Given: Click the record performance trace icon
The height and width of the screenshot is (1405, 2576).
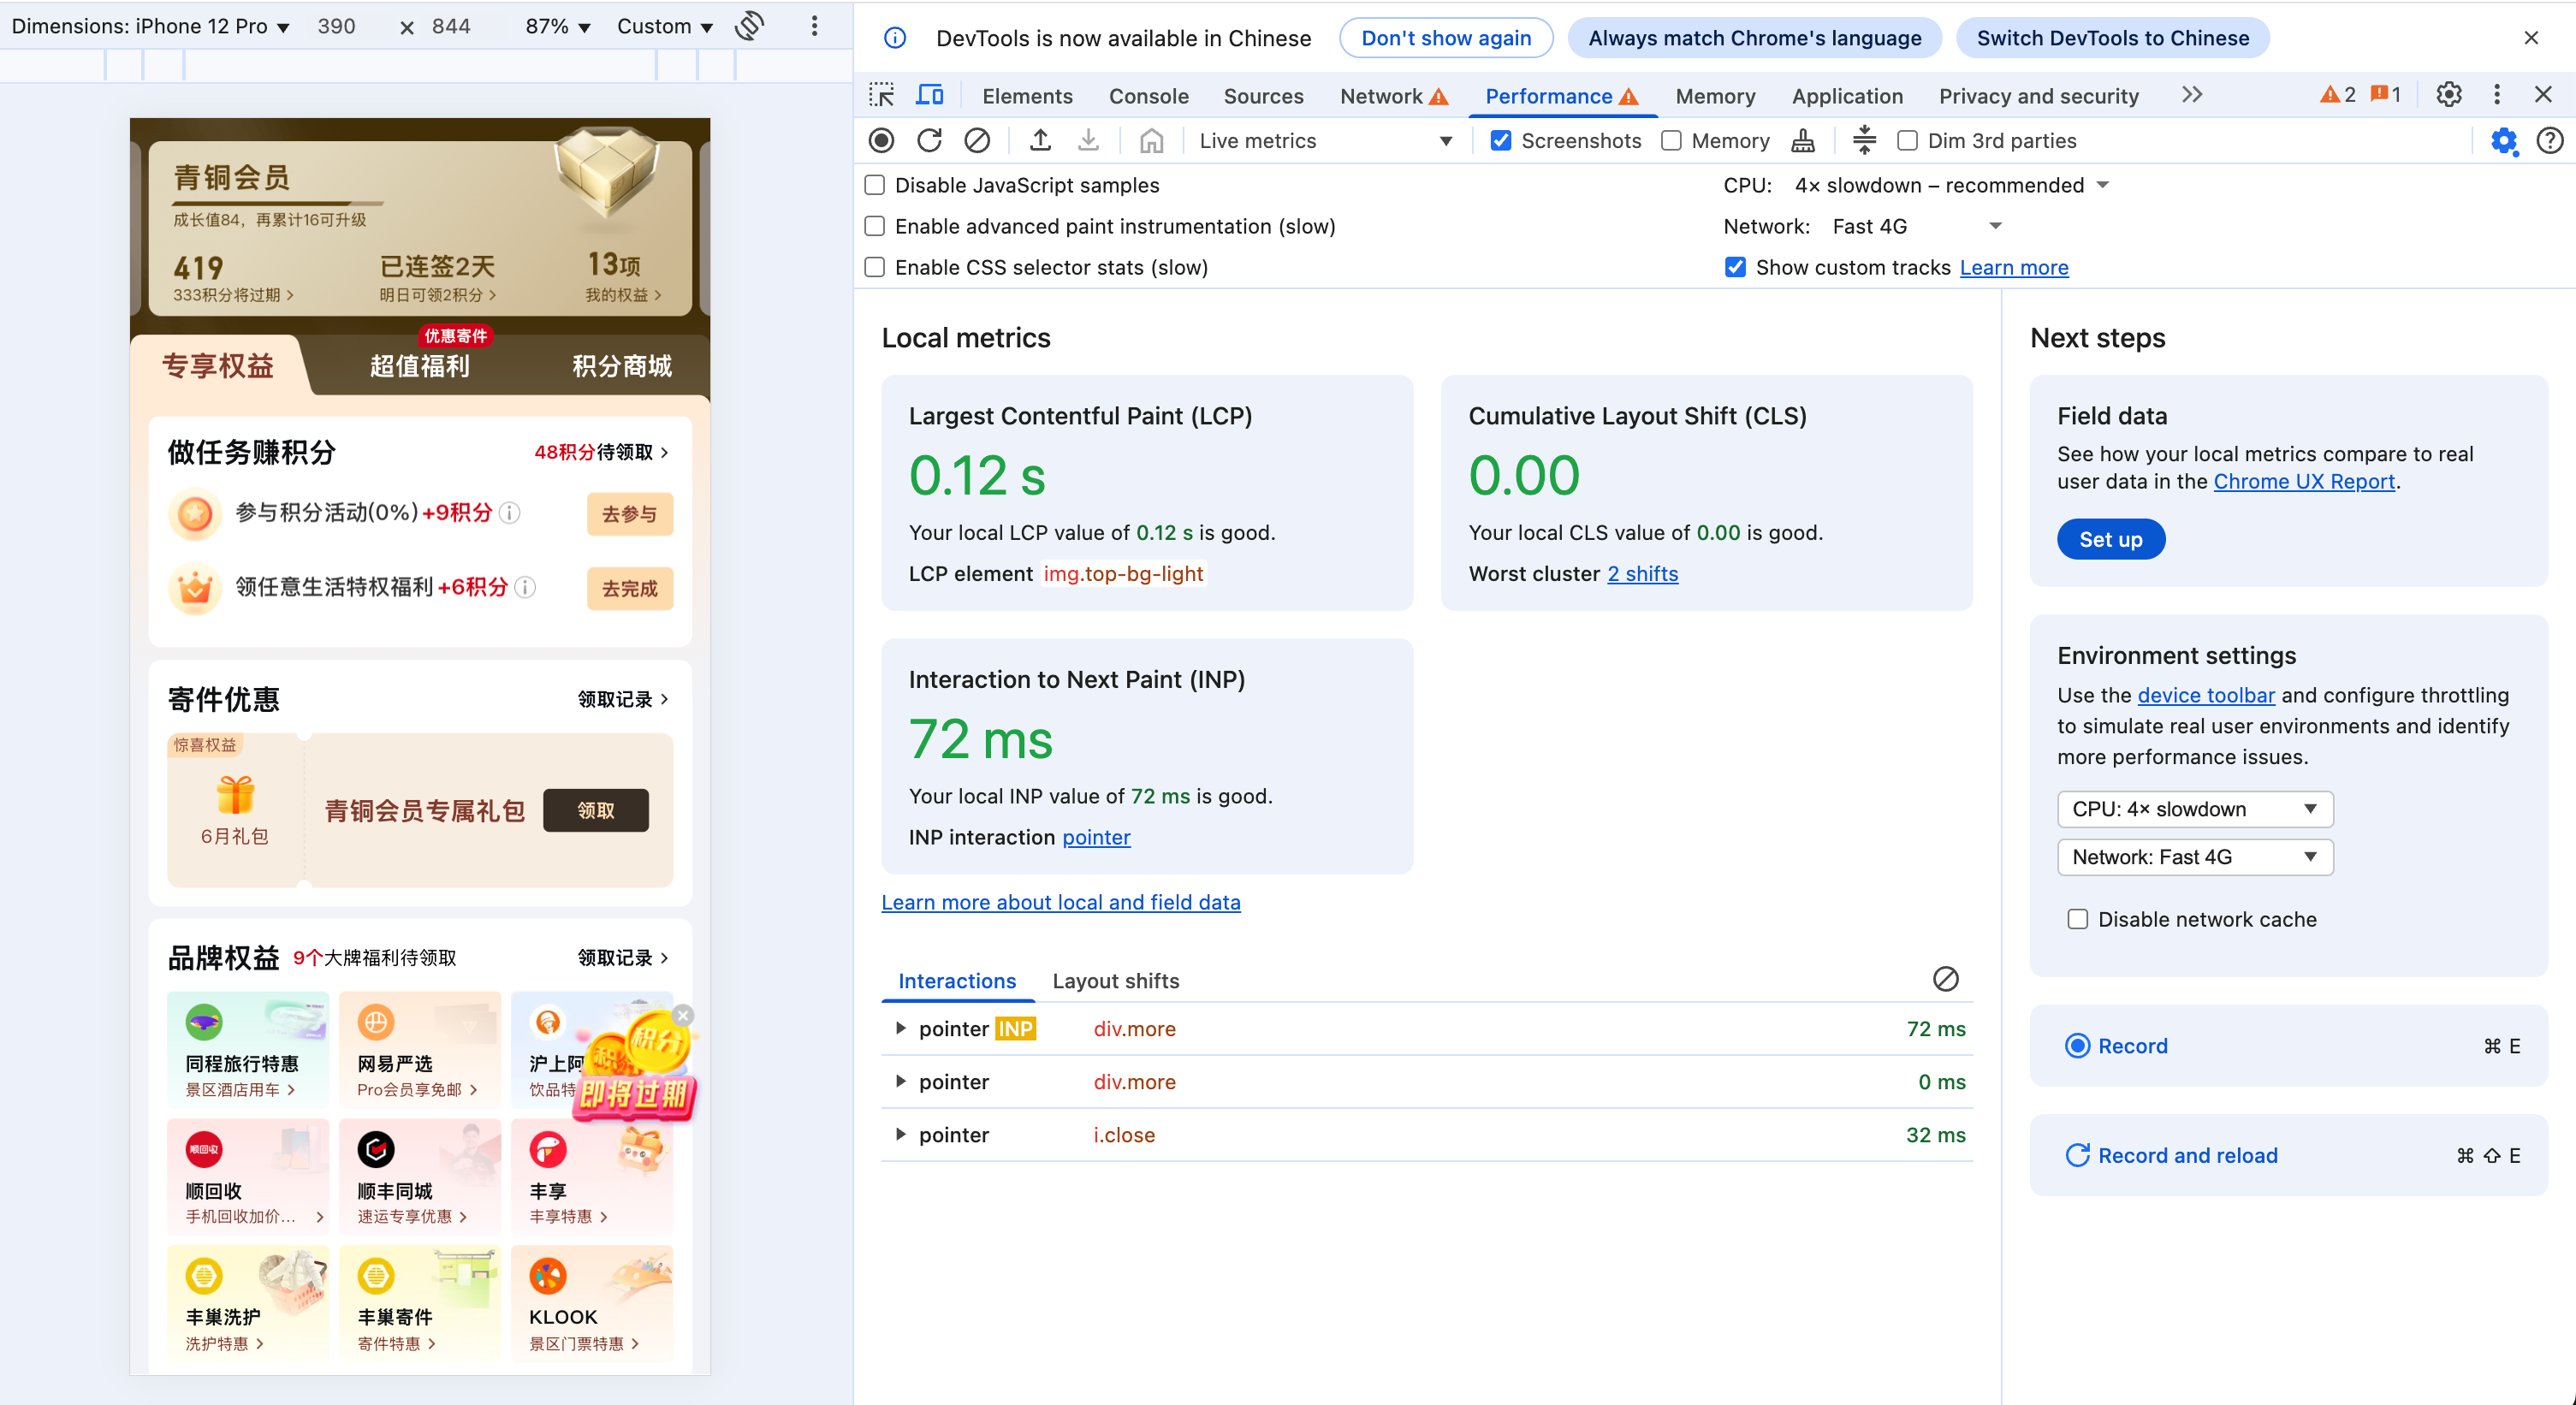Looking at the screenshot, I should point(881,141).
